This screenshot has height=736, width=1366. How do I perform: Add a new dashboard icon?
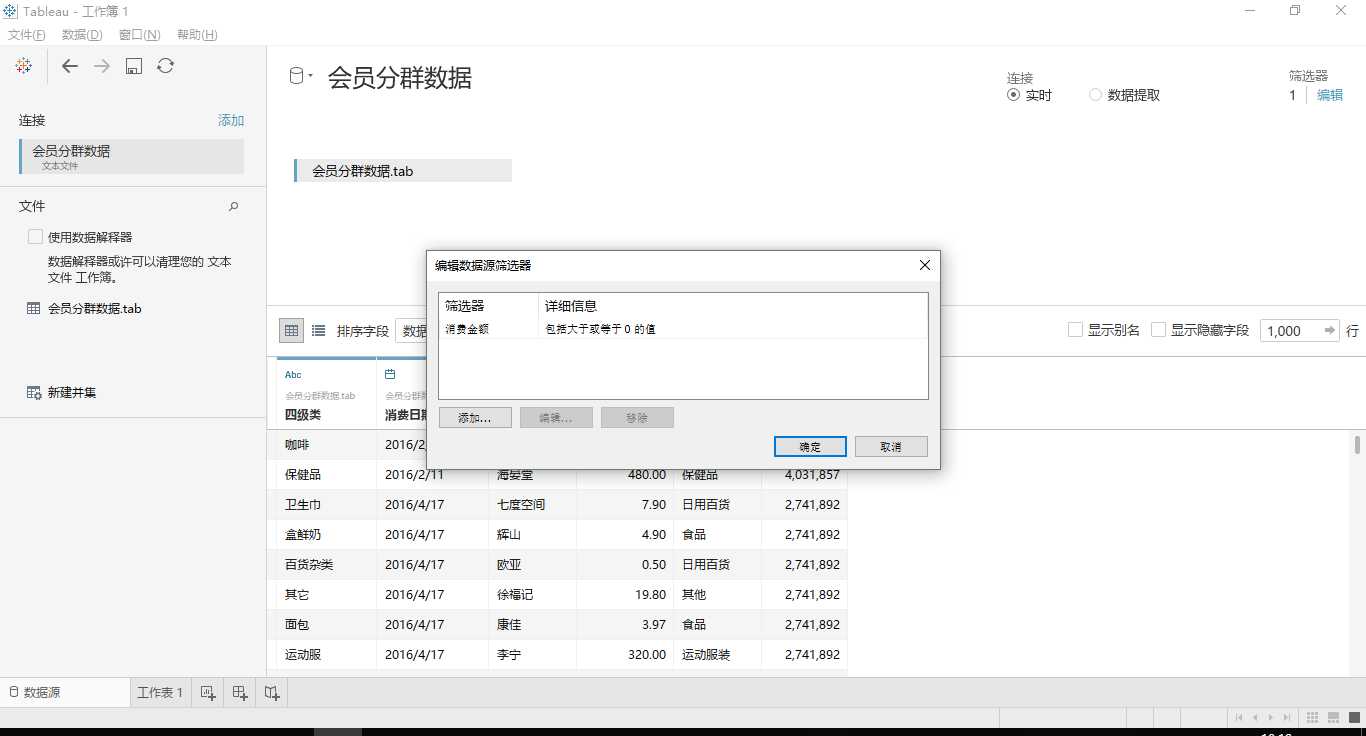[x=240, y=692]
